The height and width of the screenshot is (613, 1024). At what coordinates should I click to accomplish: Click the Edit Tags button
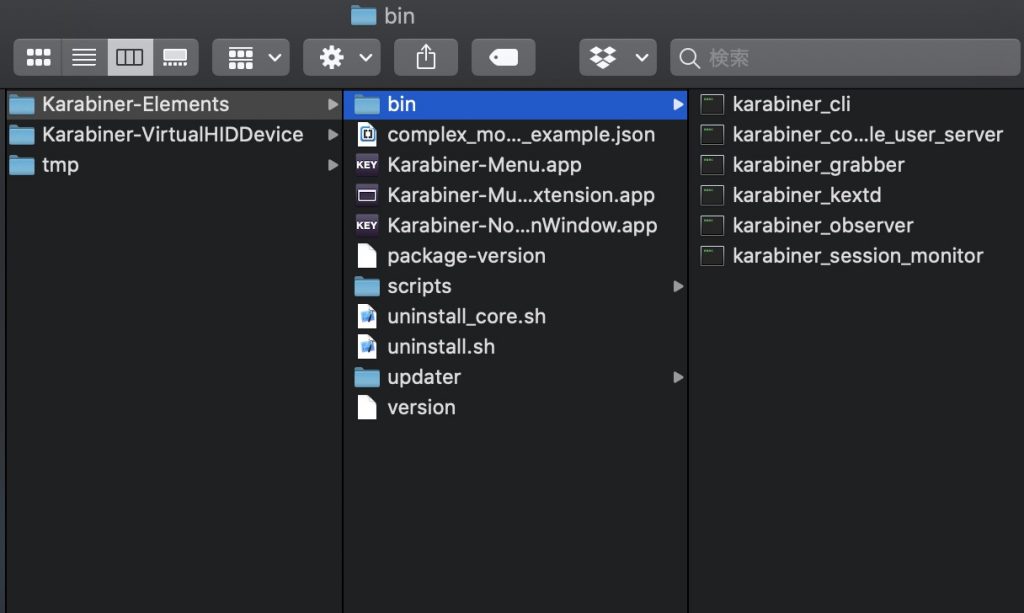(x=504, y=57)
